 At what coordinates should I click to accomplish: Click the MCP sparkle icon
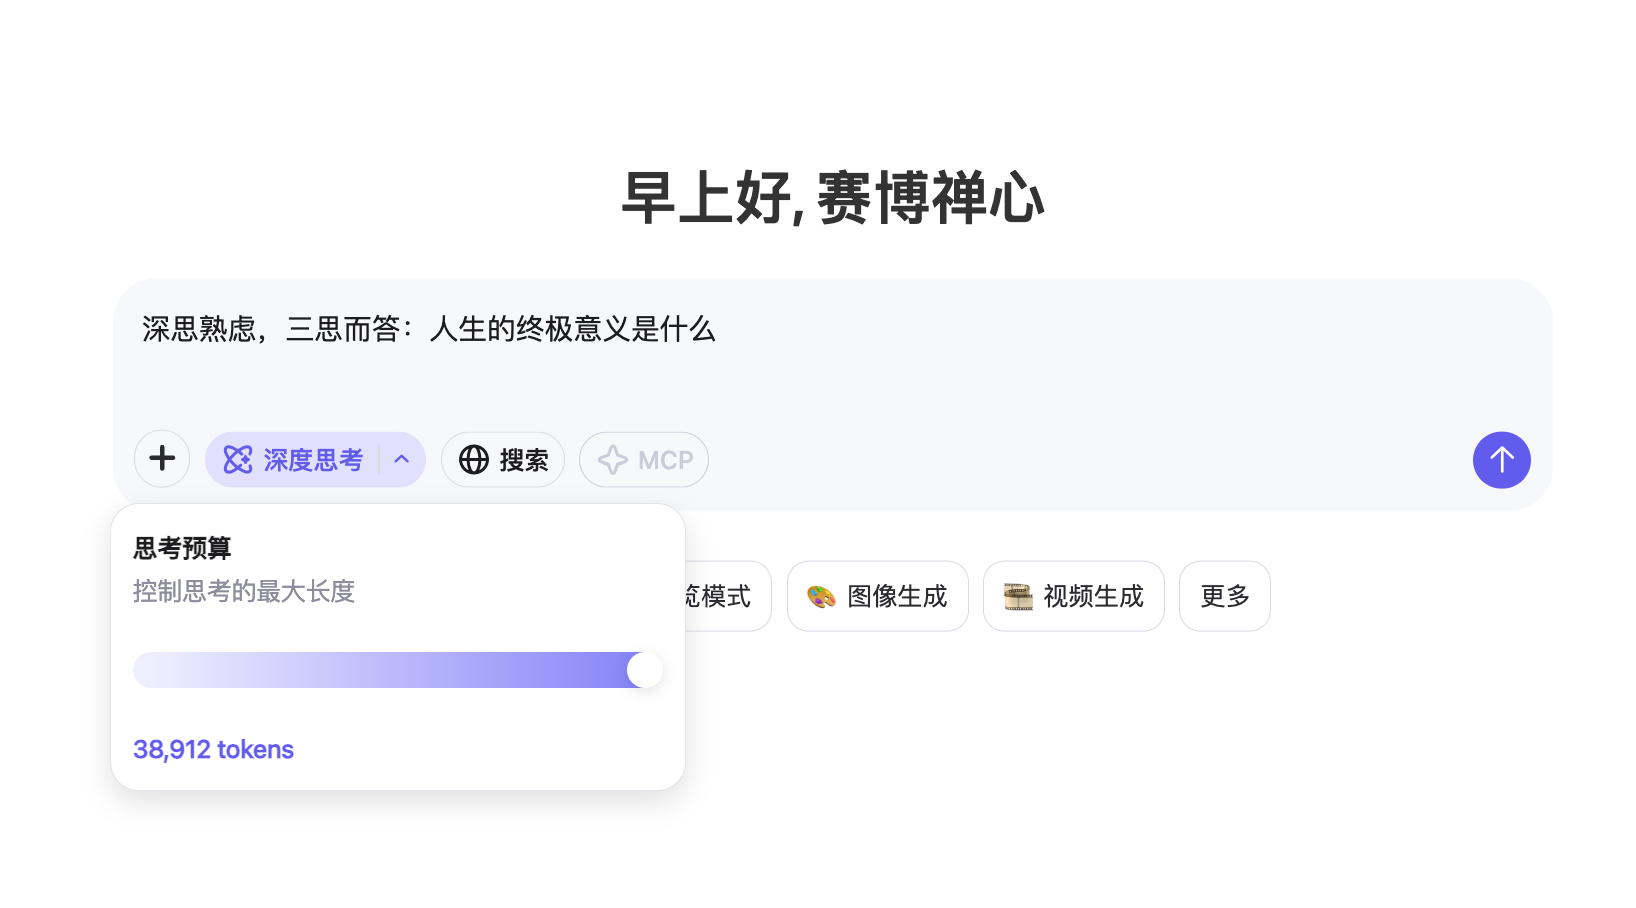click(613, 460)
